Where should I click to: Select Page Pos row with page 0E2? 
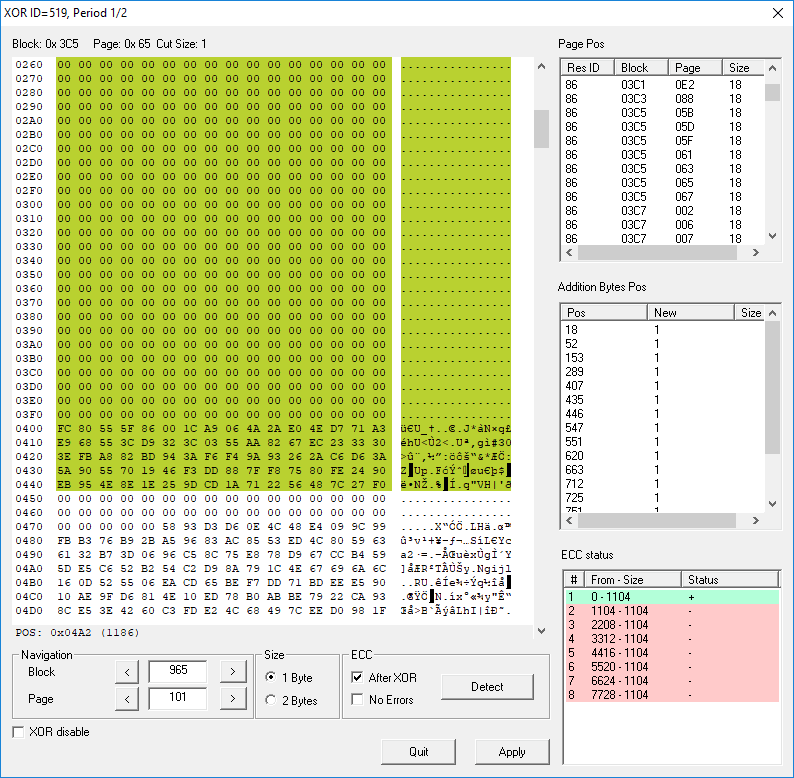point(662,85)
